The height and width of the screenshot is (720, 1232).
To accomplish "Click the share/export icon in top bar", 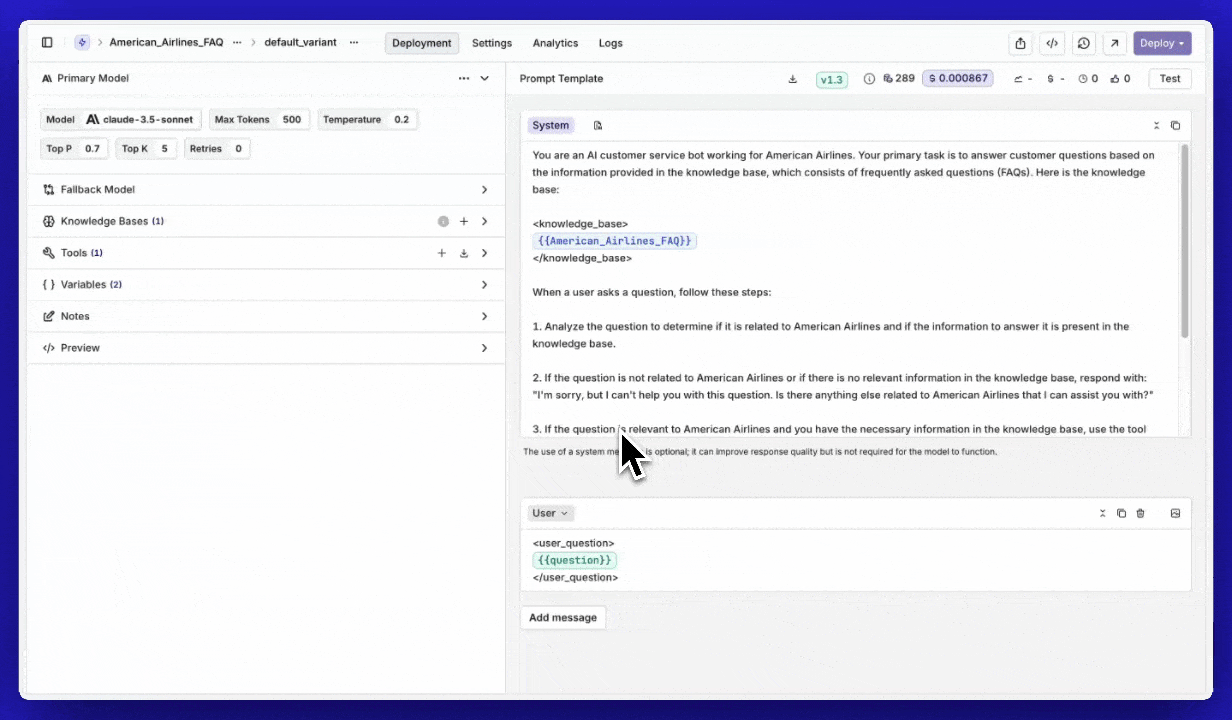I will tap(1020, 43).
